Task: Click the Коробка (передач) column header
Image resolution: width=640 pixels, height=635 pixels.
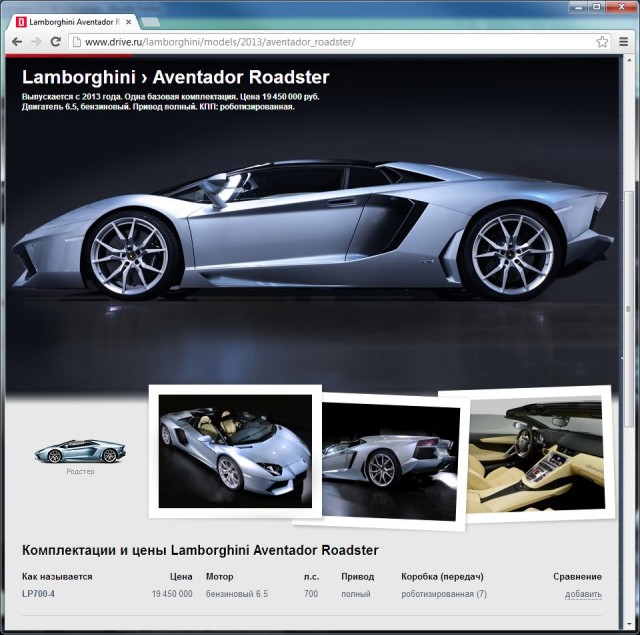Action: pos(442,577)
